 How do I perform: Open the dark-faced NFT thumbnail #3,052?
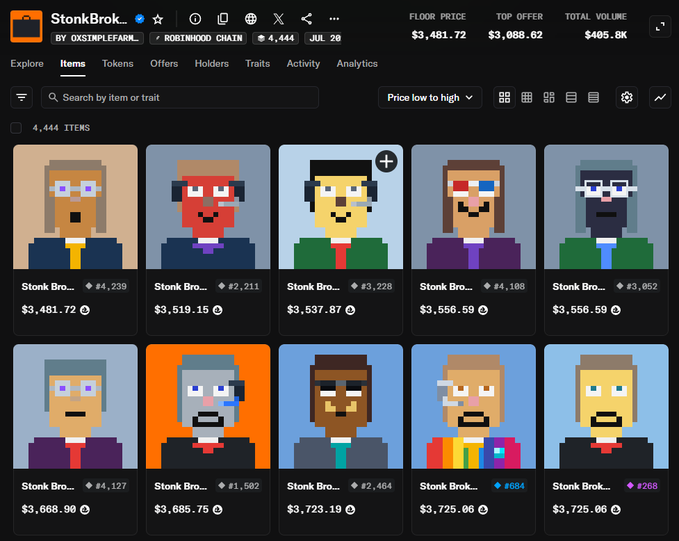click(x=606, y=207)
